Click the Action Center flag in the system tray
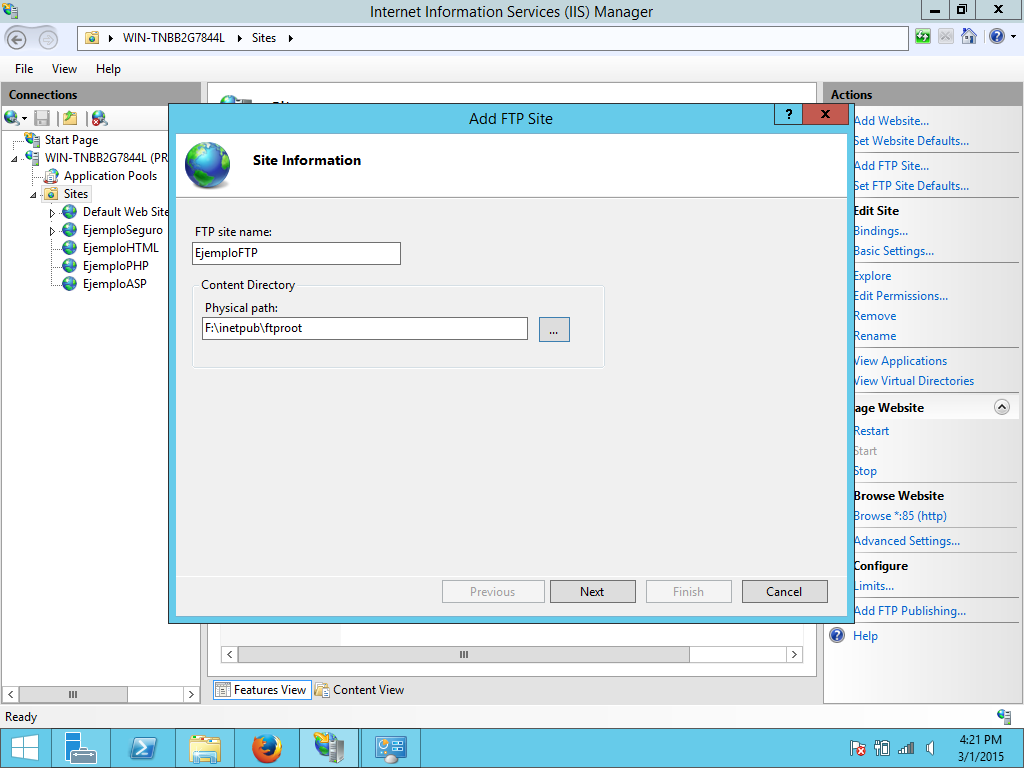Image resolution: width=1024 pixels, height=768 pixels. pyautogui.click(x=855, y=747)
